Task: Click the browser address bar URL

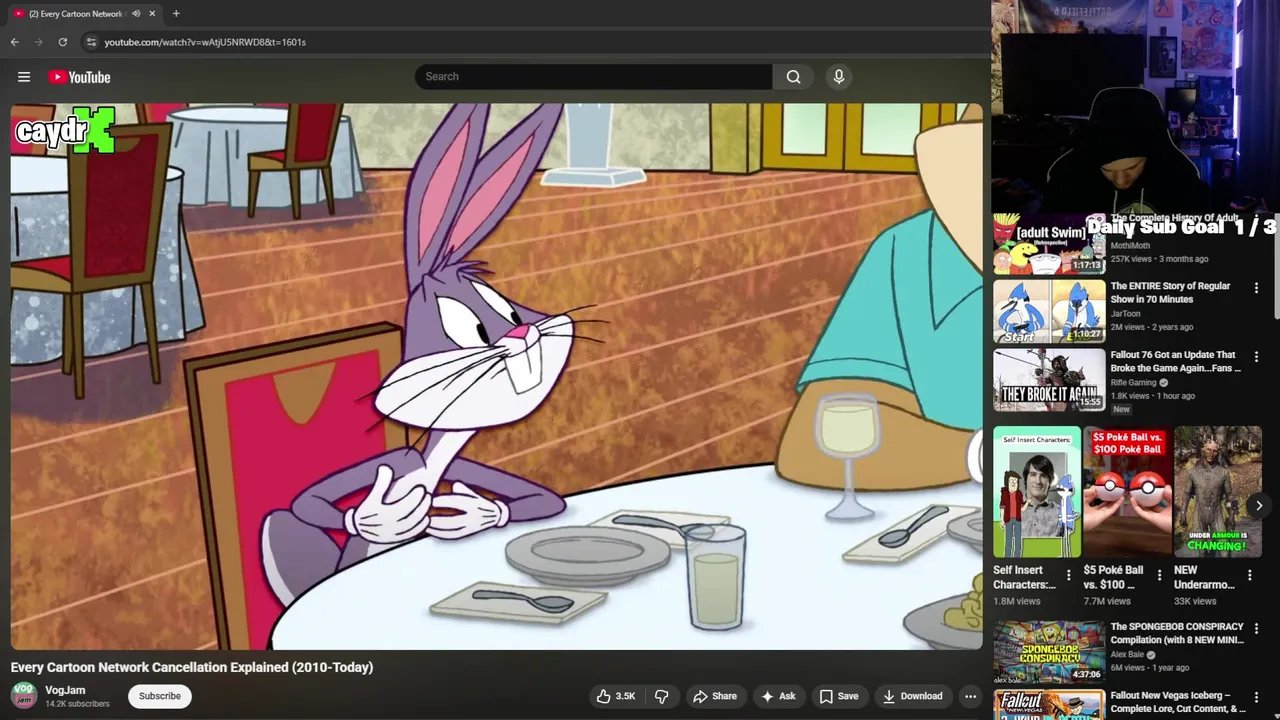Action: pos(205,42)
